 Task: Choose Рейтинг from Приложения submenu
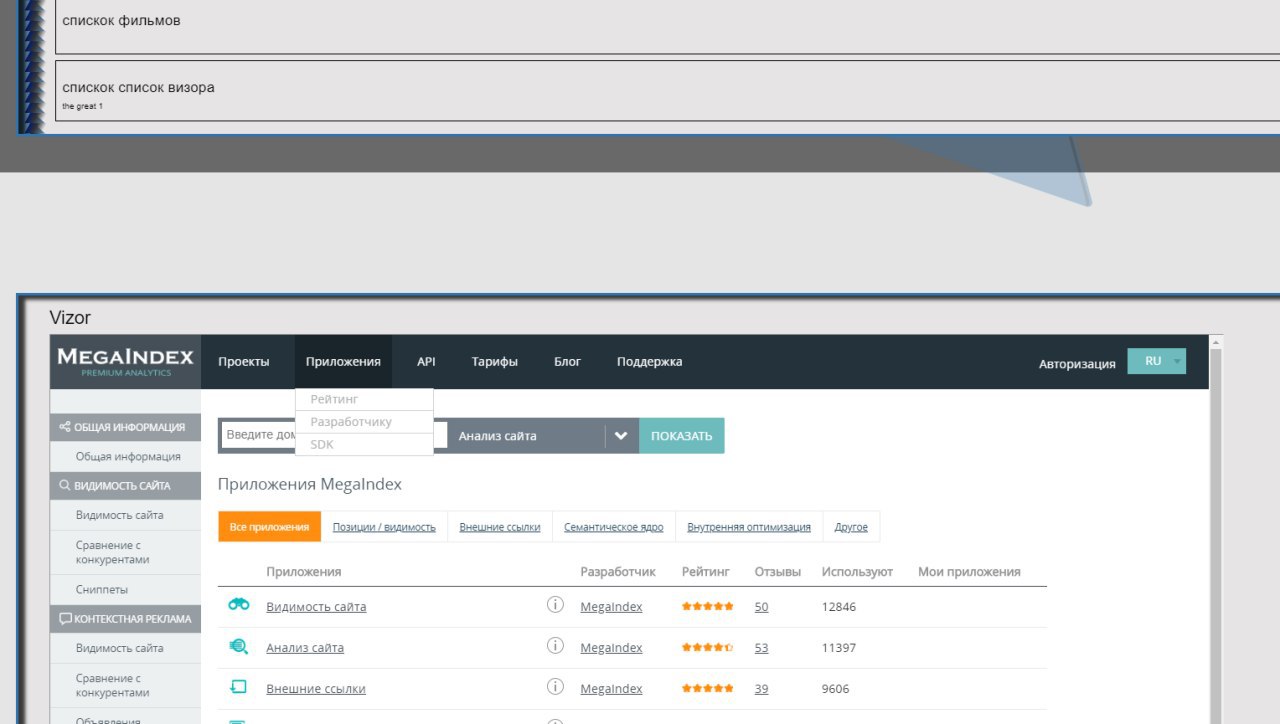point(364,399)
